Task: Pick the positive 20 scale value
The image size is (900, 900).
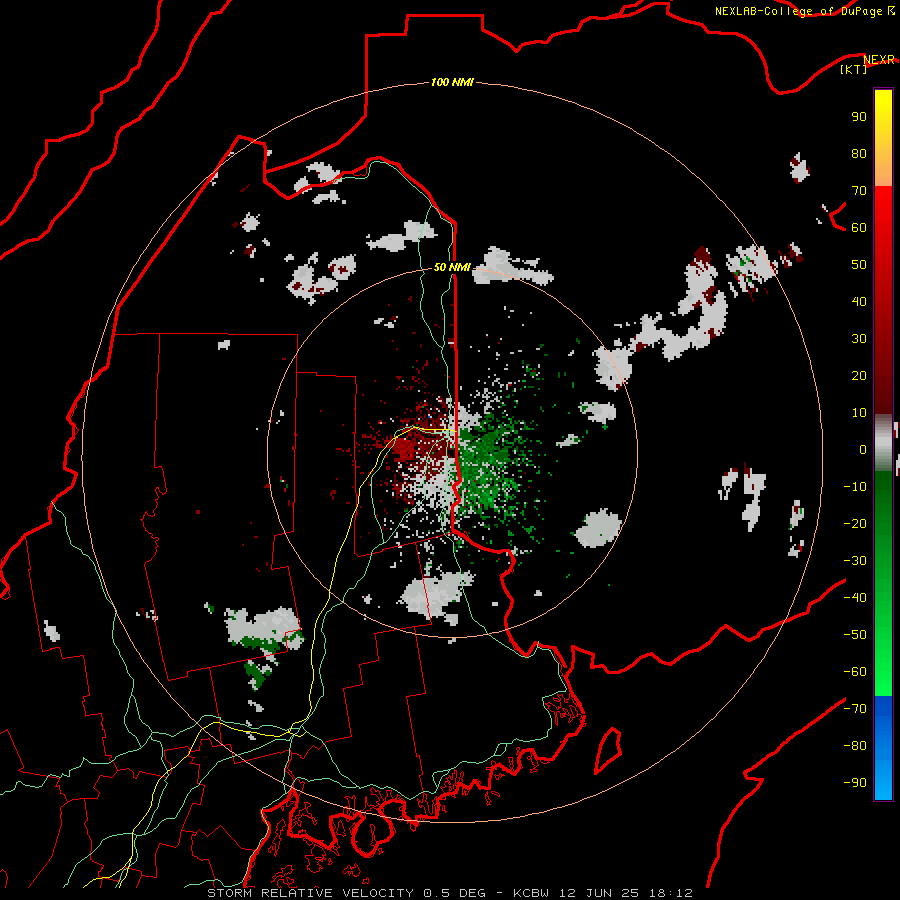Action: (x=859, y=375)
